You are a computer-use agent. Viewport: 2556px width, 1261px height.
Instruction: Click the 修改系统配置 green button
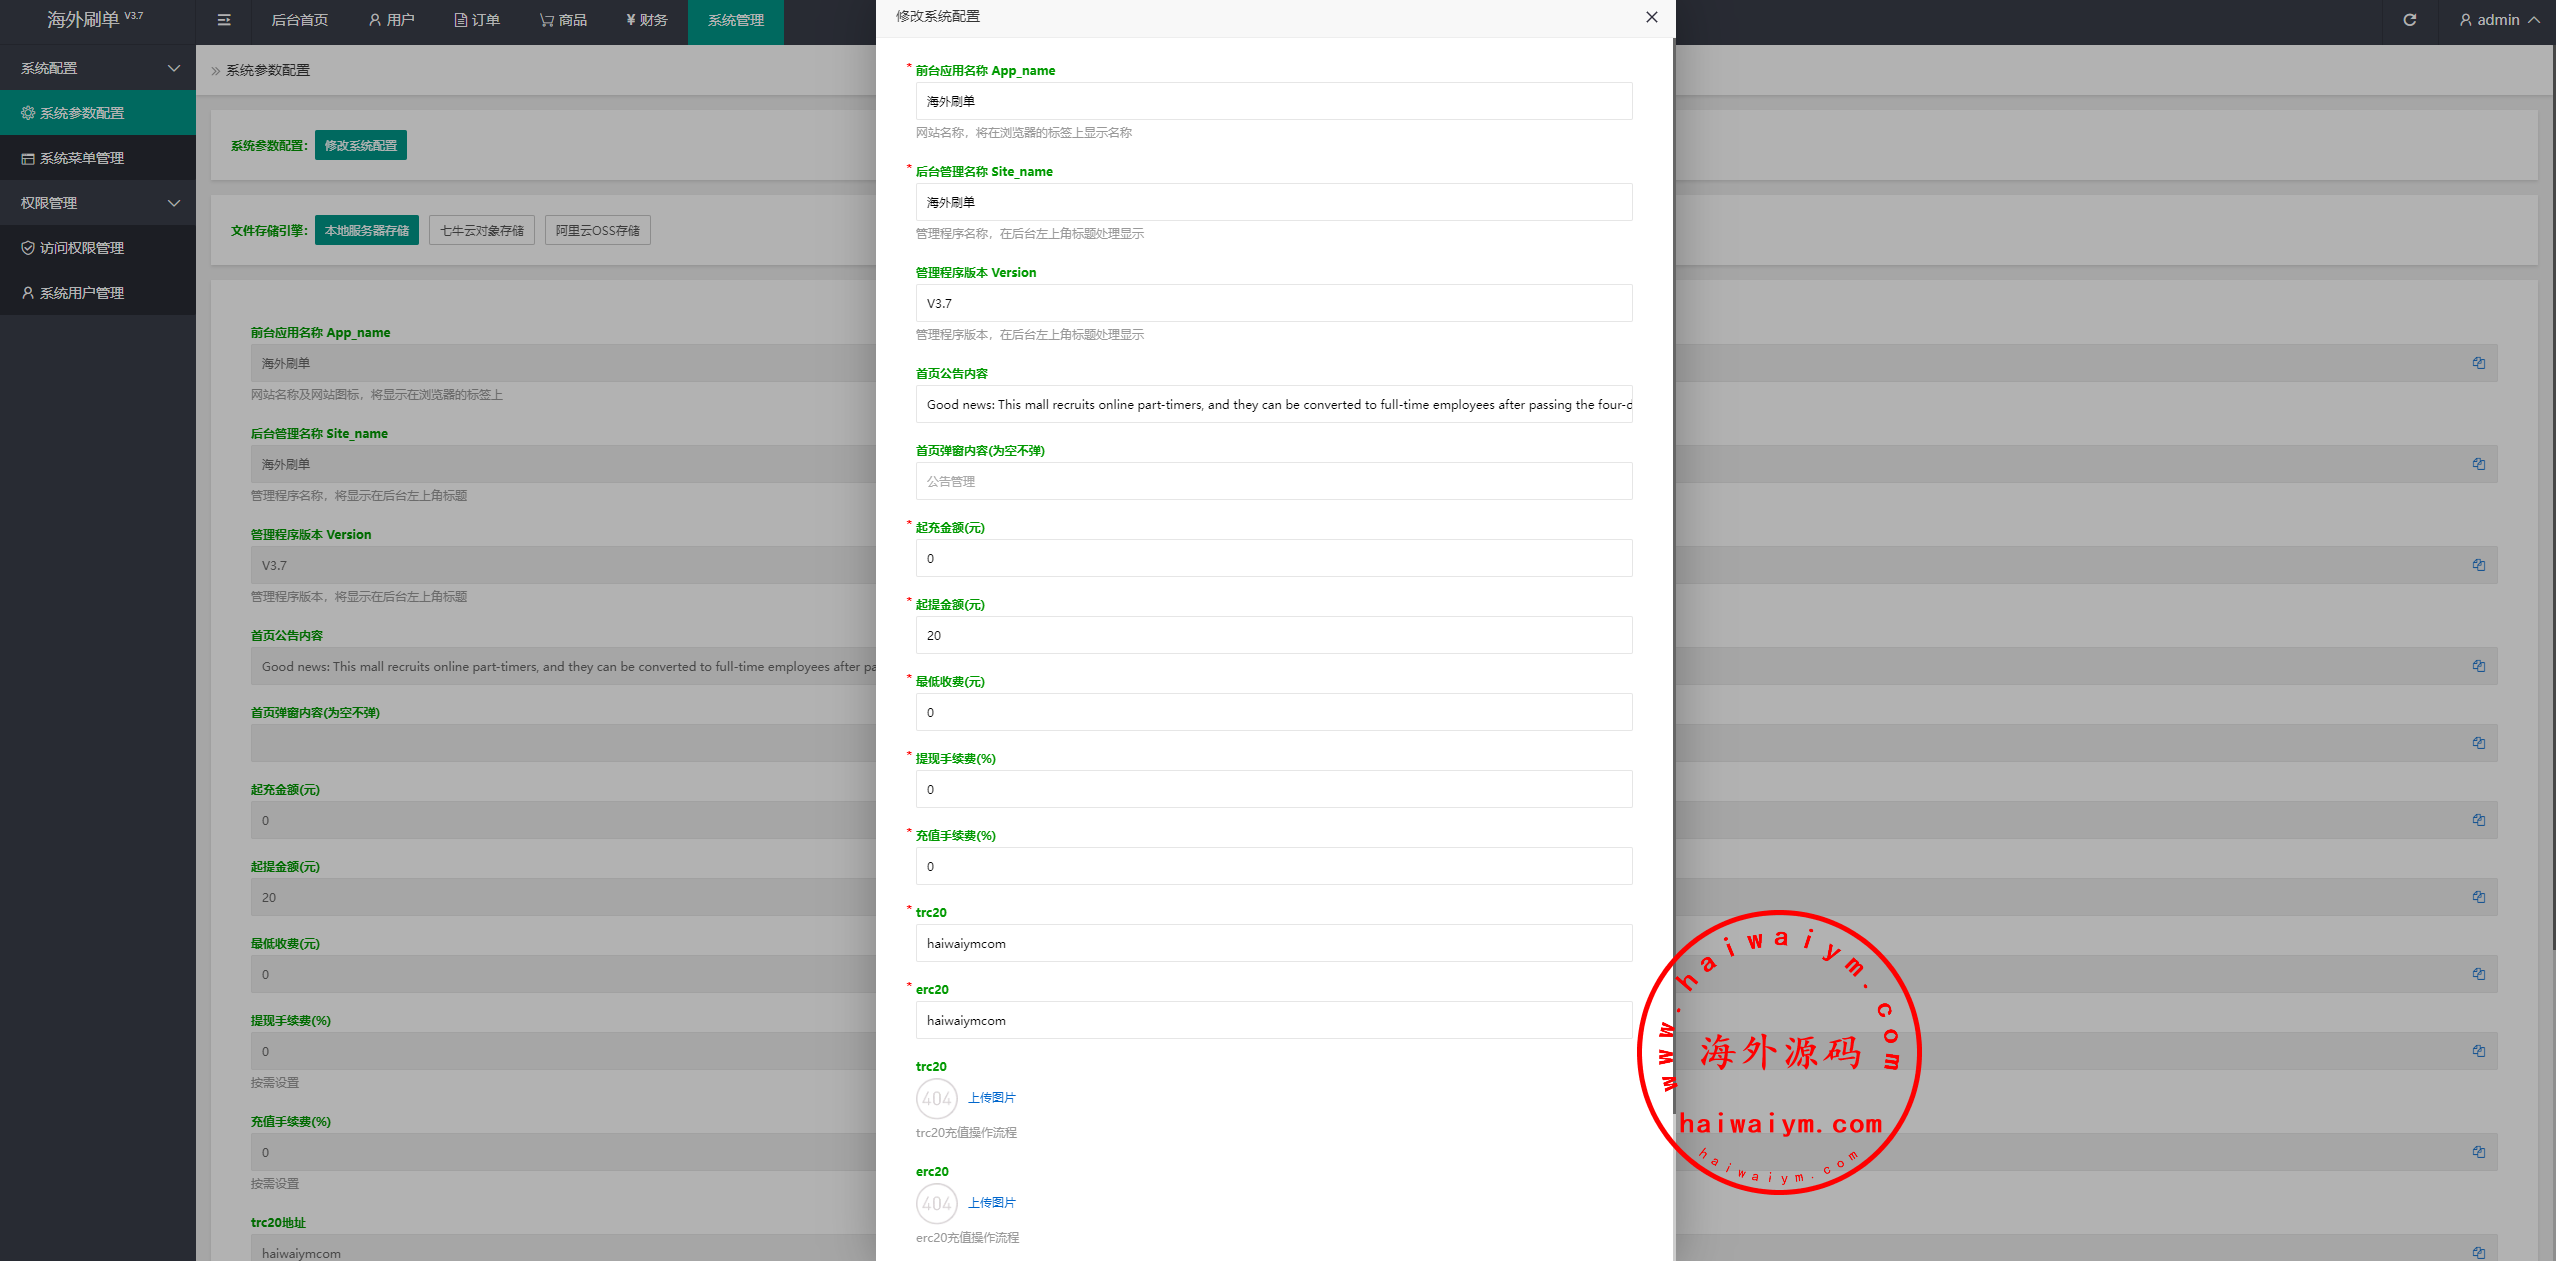point(360,145)
